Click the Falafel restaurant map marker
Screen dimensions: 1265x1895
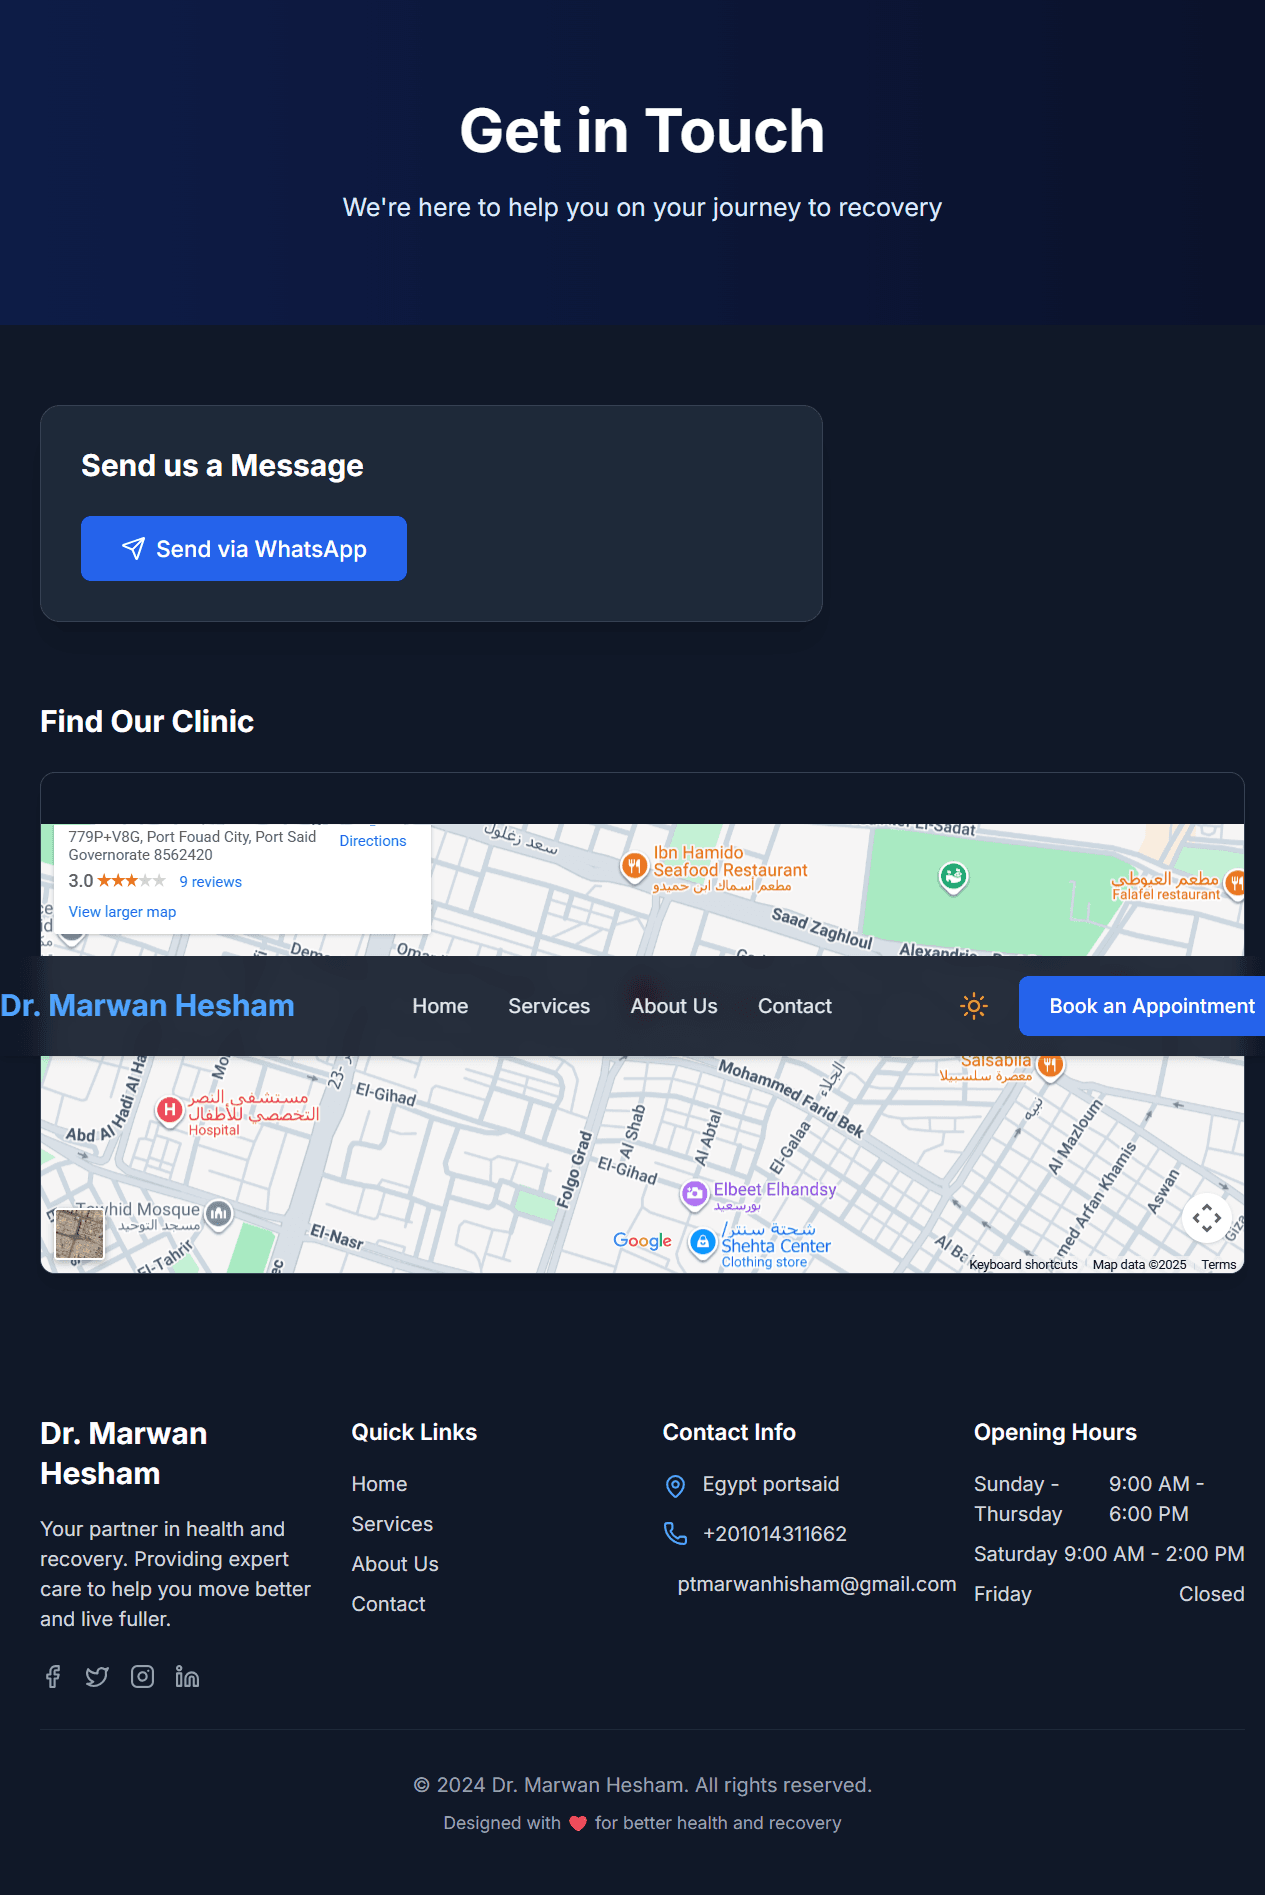1235,882
